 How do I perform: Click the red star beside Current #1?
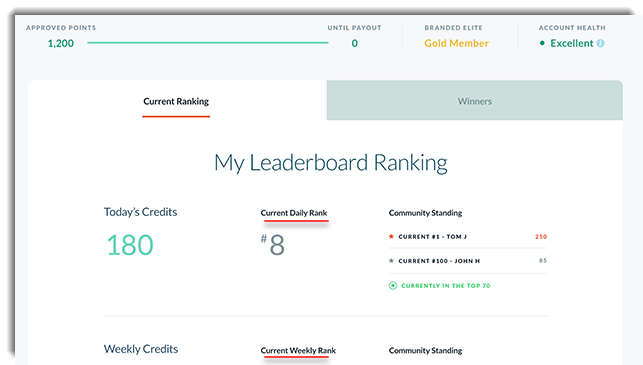tap(391, 236)
